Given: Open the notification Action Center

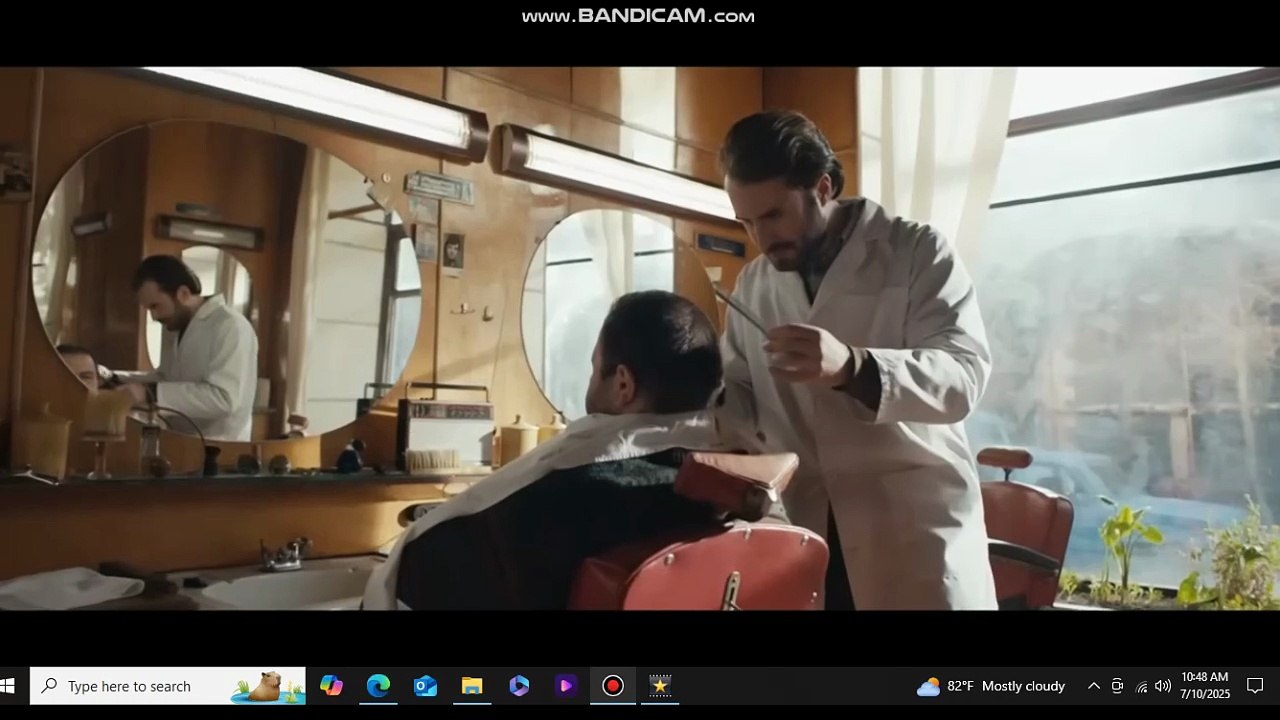Looking at the screenshot, I should tap(1255, 686).
